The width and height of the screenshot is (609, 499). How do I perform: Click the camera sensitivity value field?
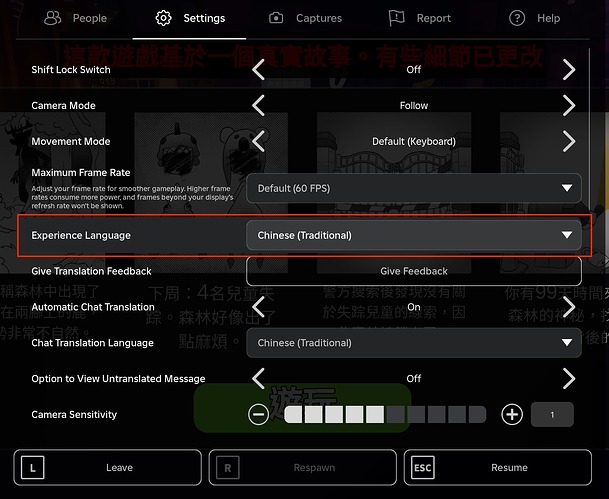(x=552, y=415)
